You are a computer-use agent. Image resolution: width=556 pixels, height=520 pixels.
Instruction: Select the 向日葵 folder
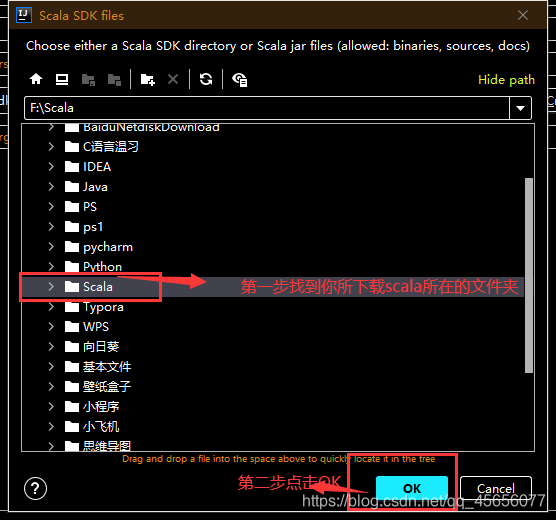coord(92,347)
